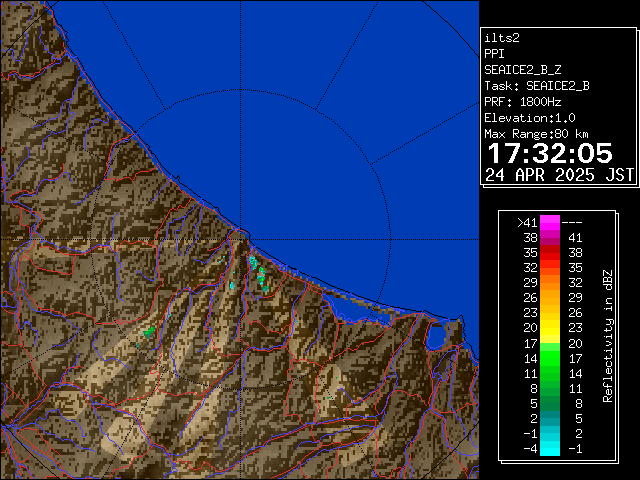The width and height of the screenshot is (640, 480).
Task: Click the date 24 APR 2025 JST
Action: [559, 175]
